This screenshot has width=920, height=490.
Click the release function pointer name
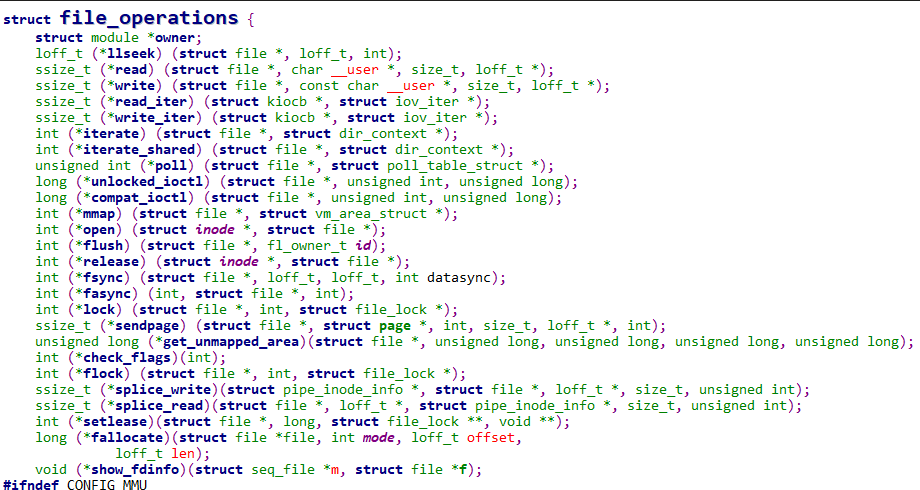[111, 262]
